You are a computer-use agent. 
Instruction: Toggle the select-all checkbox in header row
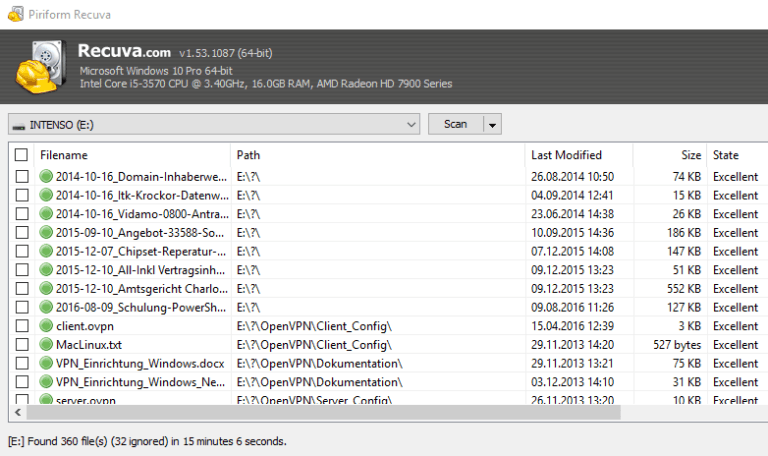(x=21, y=155)
